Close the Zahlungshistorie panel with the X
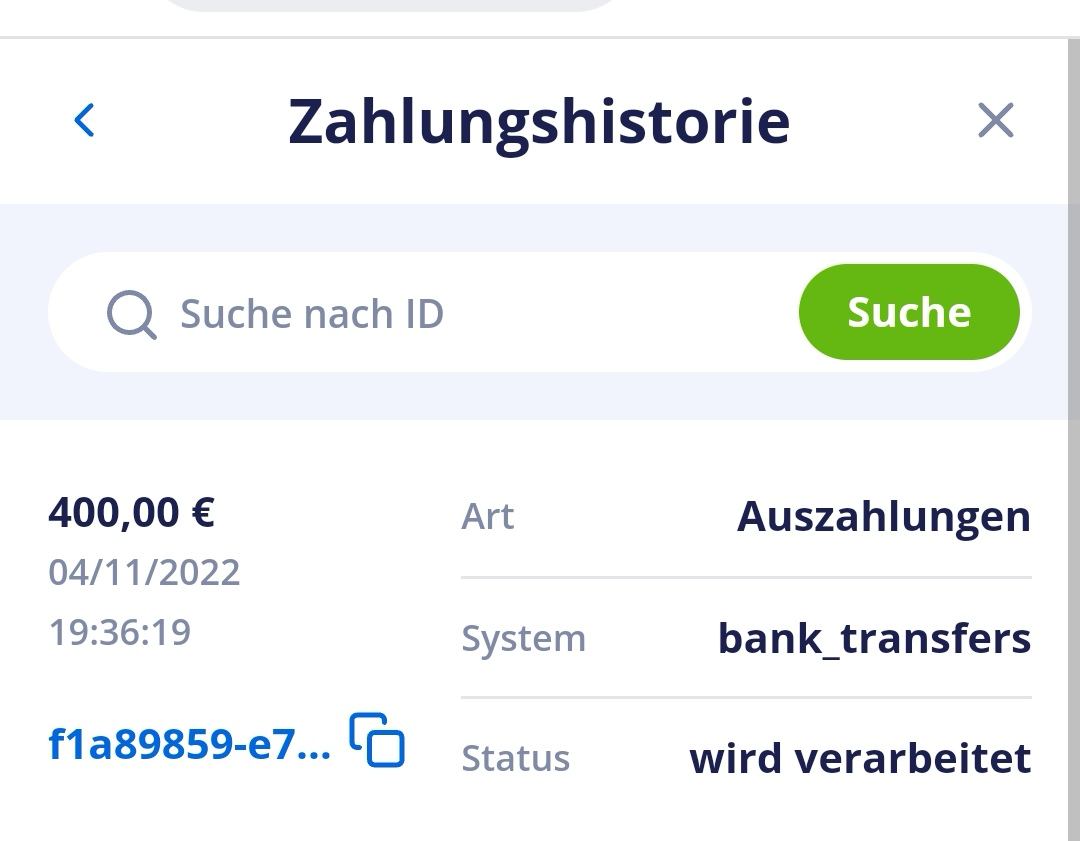The width and height of the screenshot is (1080, 841). point(995,121)
